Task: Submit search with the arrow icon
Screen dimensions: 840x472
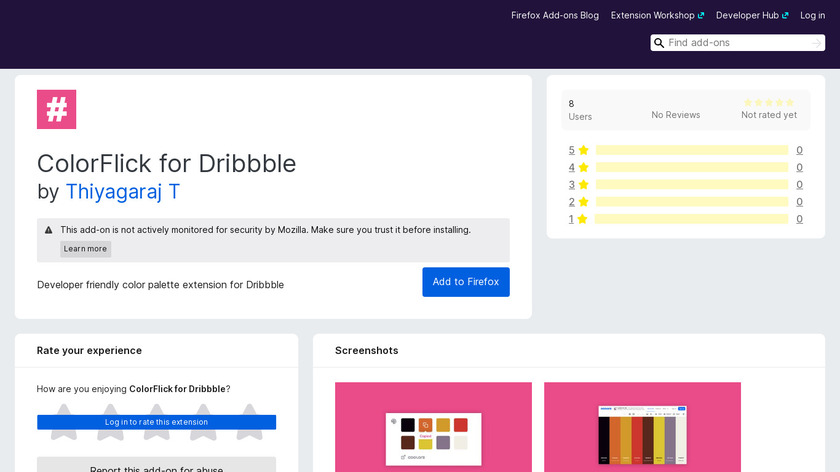Action: pyautogui.click(x=816, y=43)
